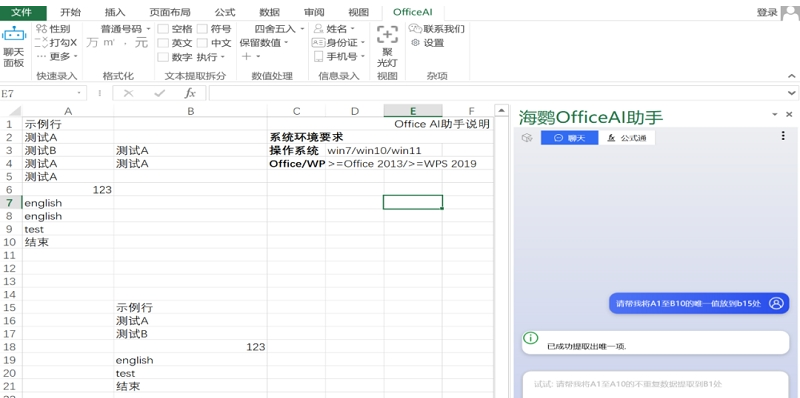Click the 手机号 phone number icon
The width and height of the screenshot is (800, 398).
coord(318,56)
